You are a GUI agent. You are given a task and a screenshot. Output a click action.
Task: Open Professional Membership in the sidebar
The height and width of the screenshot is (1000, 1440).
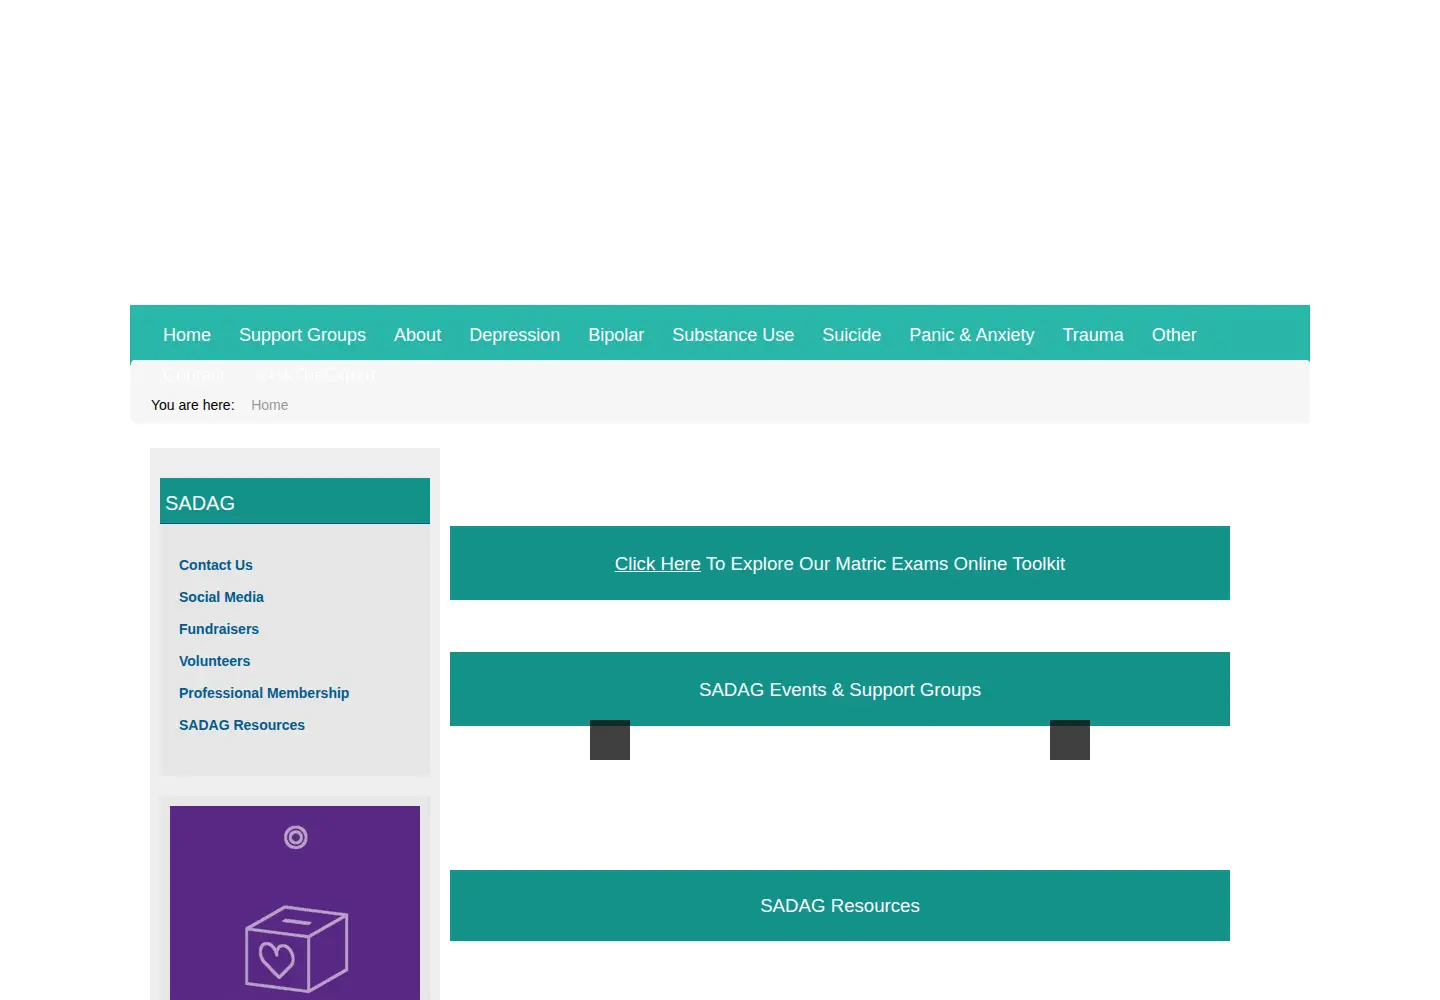click(x=264, y=693)
